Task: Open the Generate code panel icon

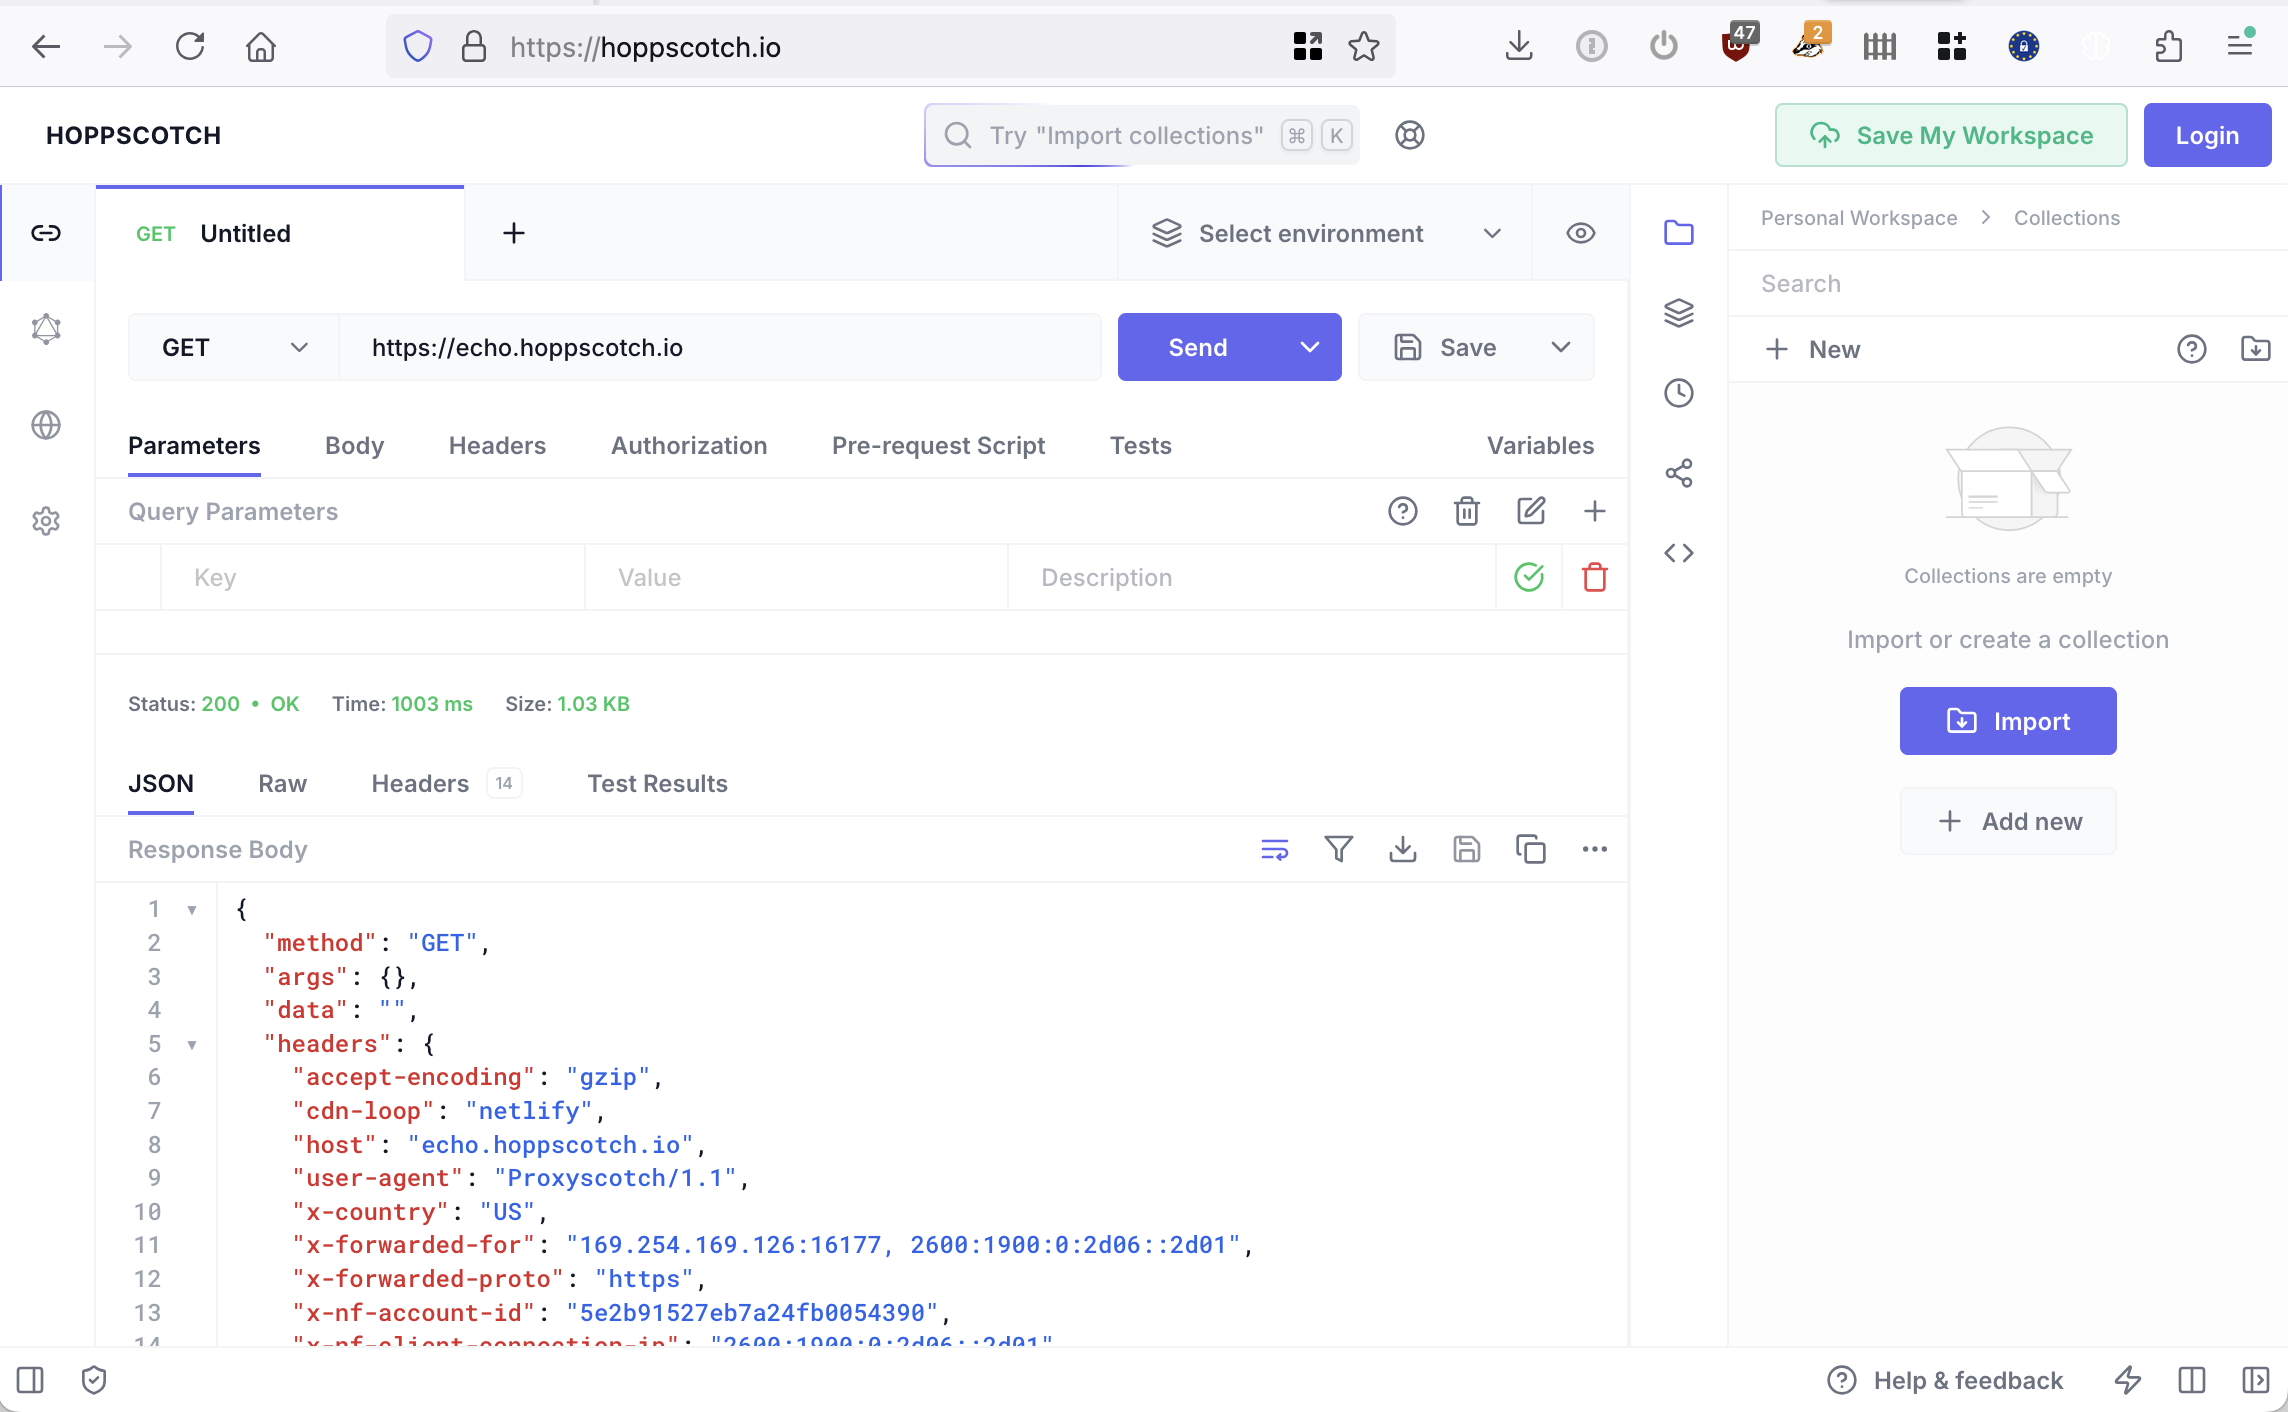Action: [x=1679, y=553]
